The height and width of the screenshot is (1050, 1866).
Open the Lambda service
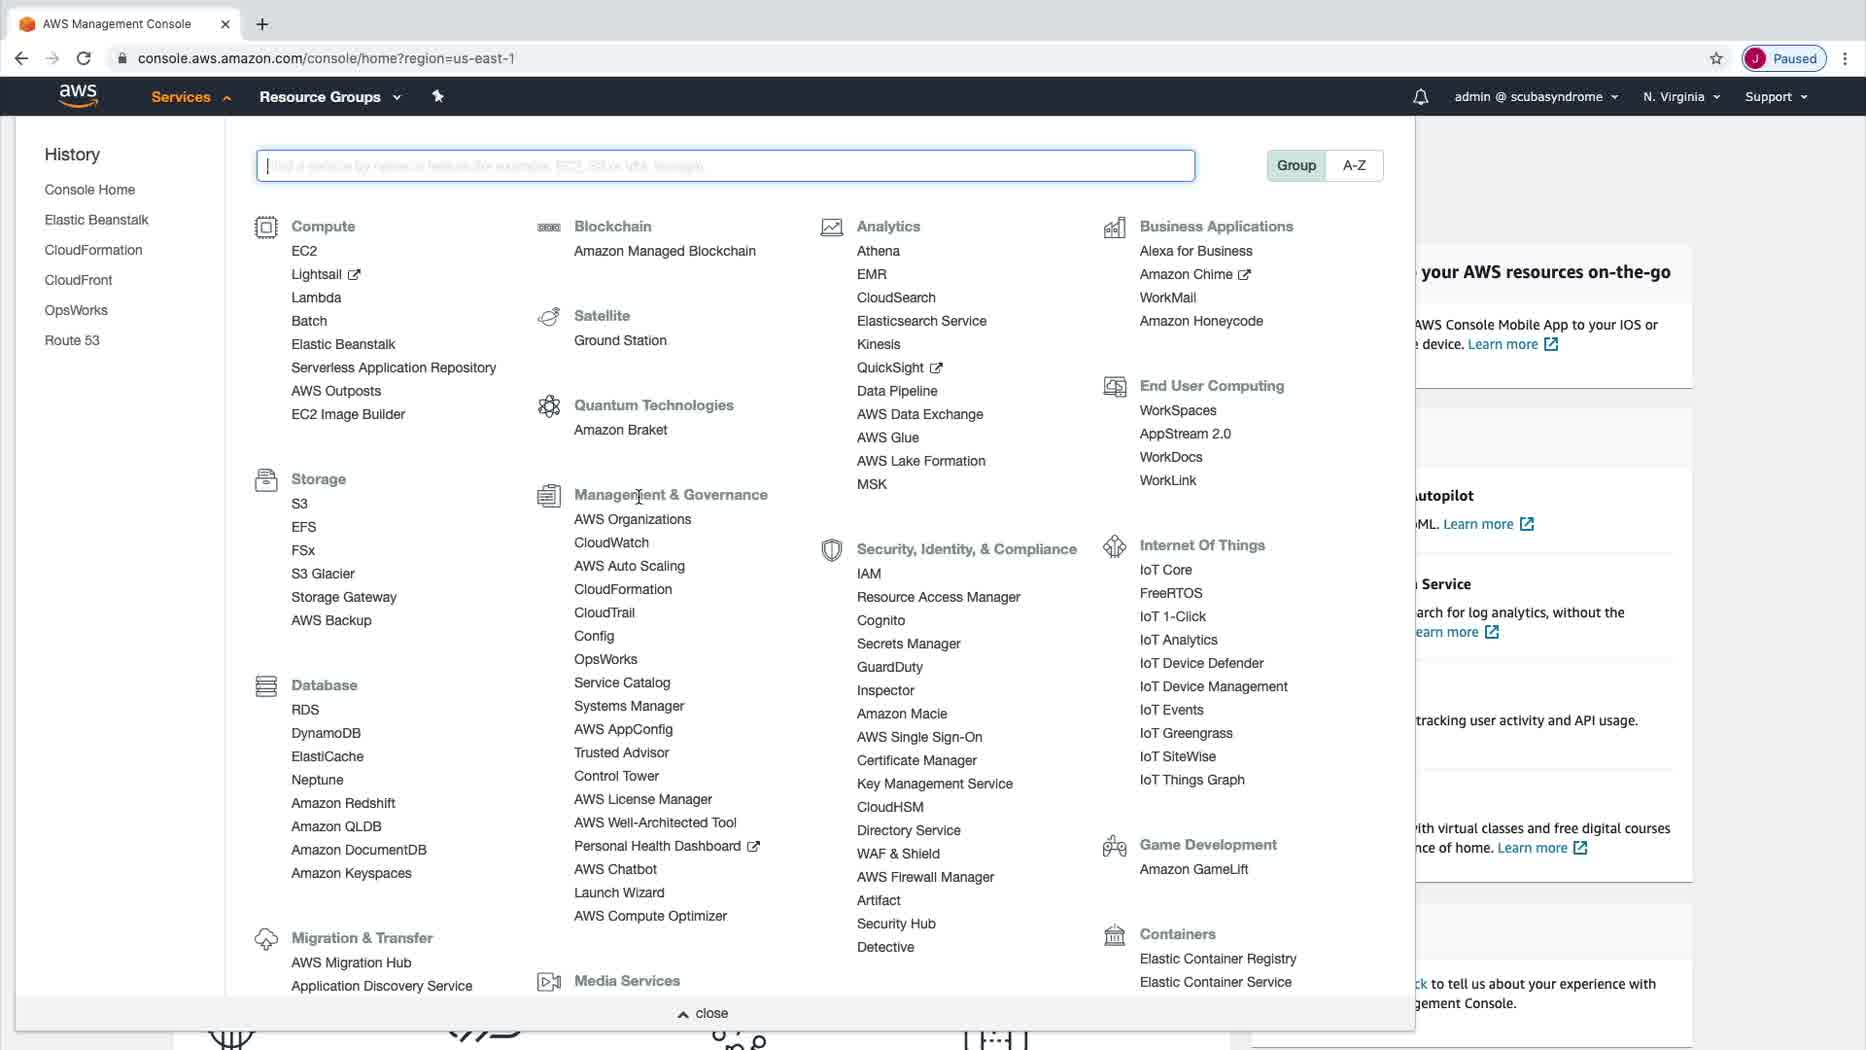316,298
